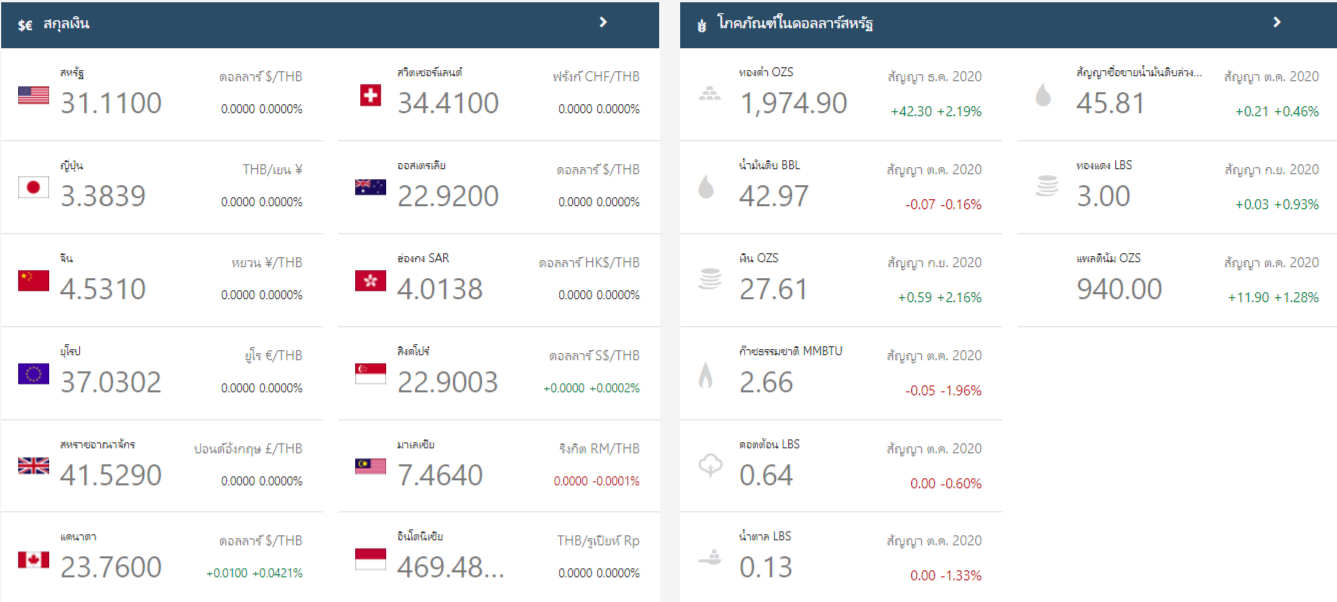Click the sugar LBS price 0.13
Screen dimensions: 1337x602
[x=766, y=567]
